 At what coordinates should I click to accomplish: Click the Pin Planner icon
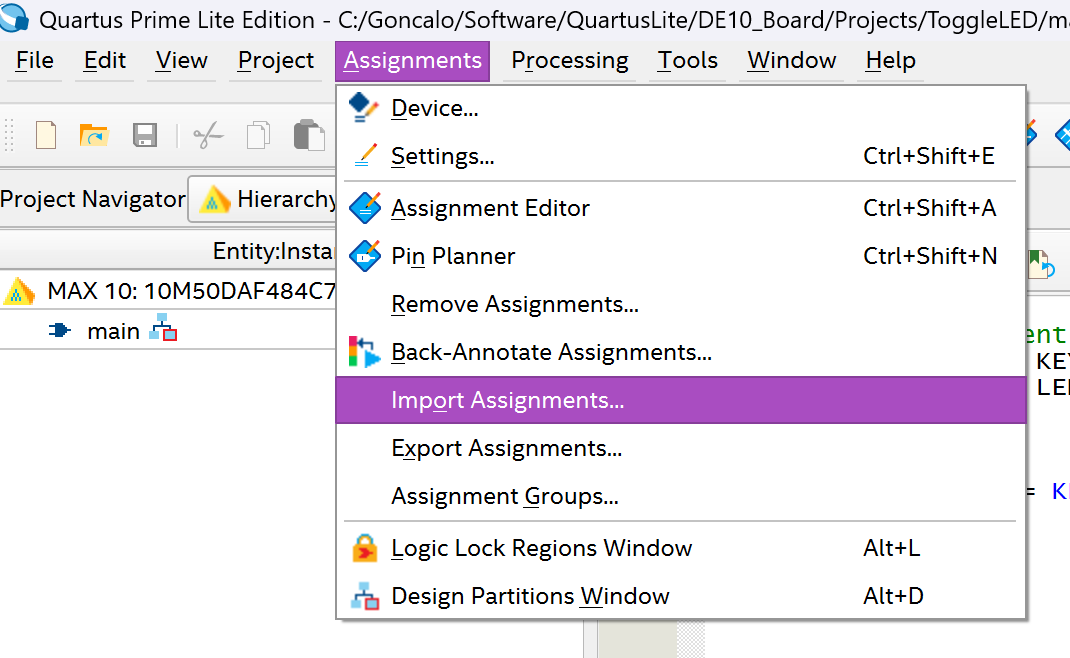[365, 256]
